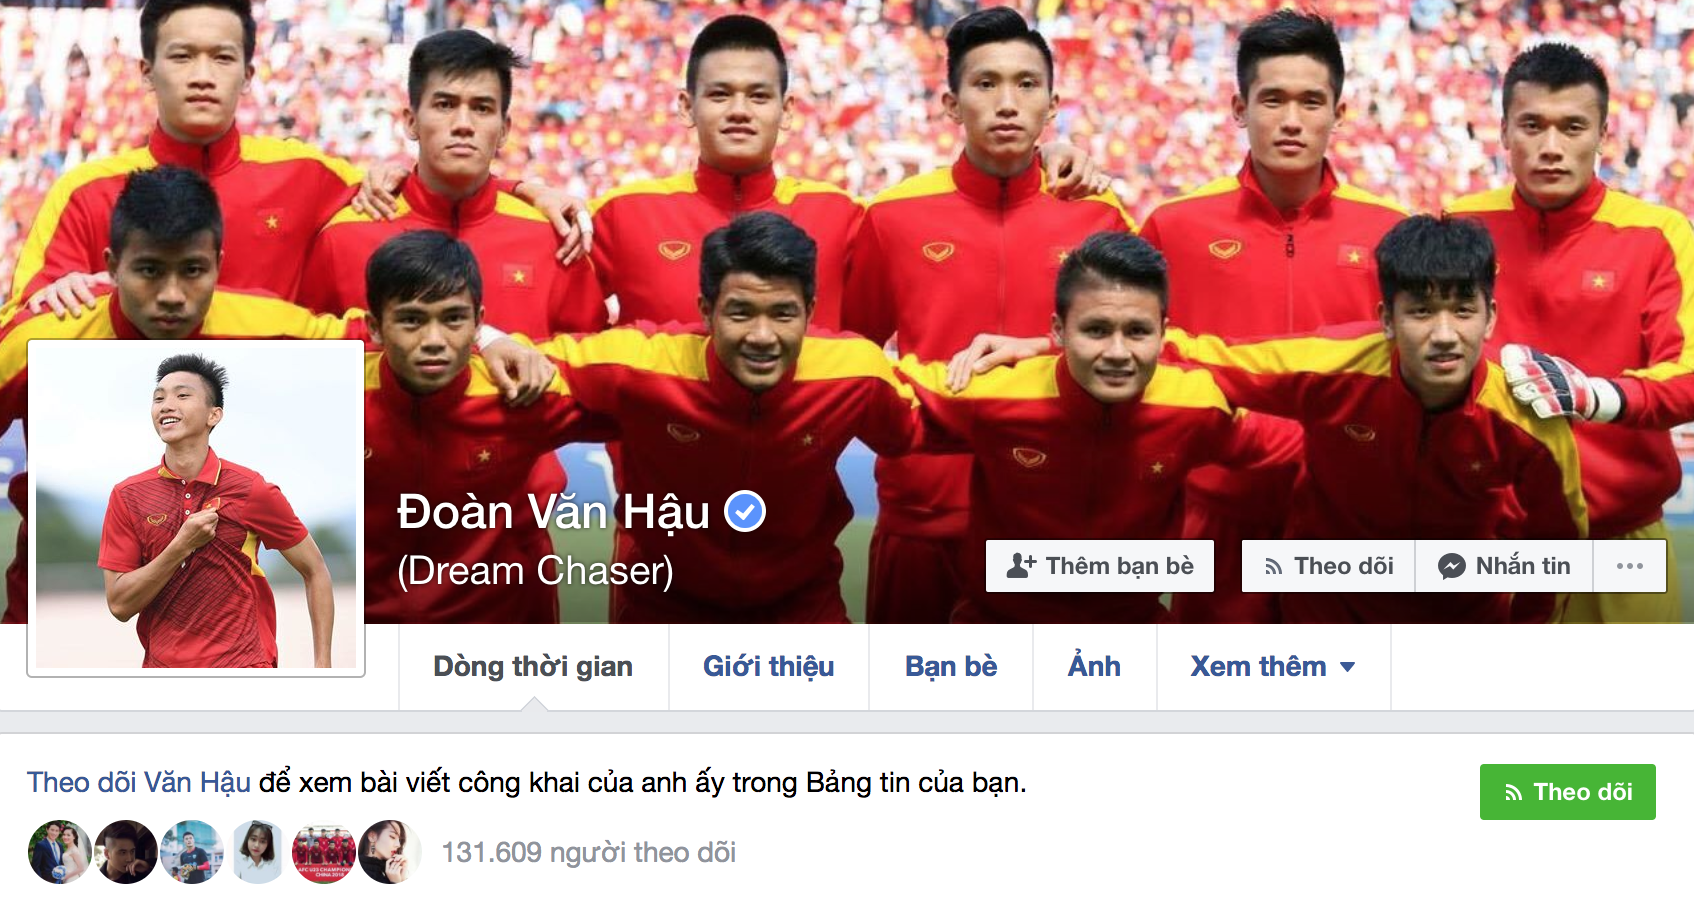Screen dimensions: 1694x910
Task: Click the Theo dõi Văn Hậu link
Action: pyautogui.click(x=139, y=782)
